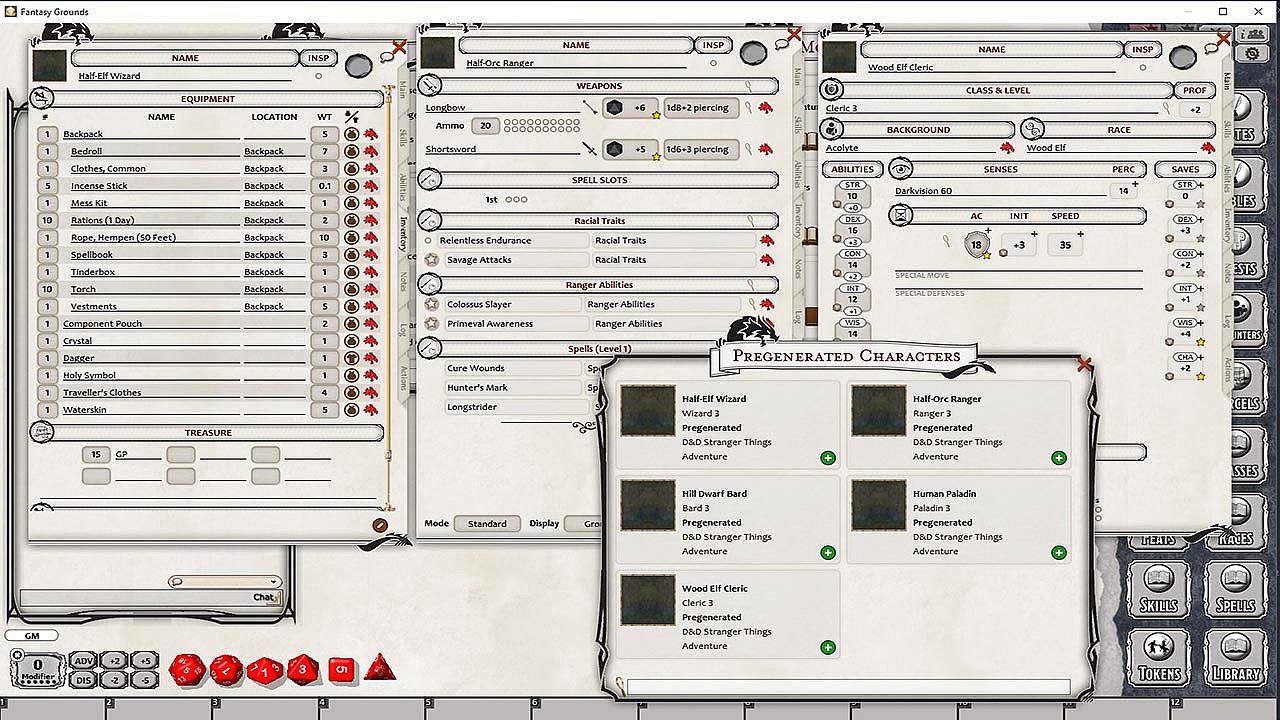Toggle the -5 modifier button
This screenshot has width=1280, height=720.
point(145,680)
